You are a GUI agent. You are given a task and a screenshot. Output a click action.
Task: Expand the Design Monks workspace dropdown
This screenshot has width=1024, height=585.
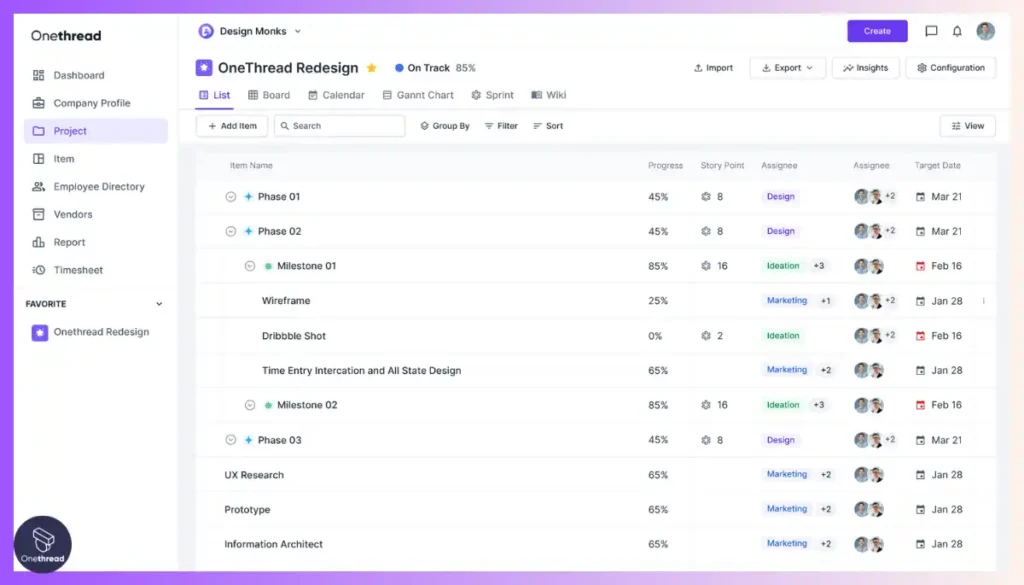click(298, 31)
